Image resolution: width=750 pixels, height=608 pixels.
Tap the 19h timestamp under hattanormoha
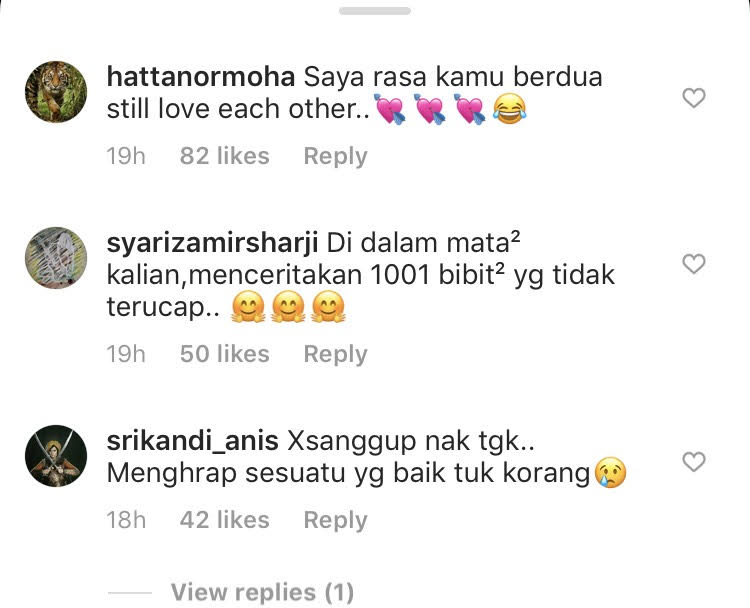pos(126,156)
